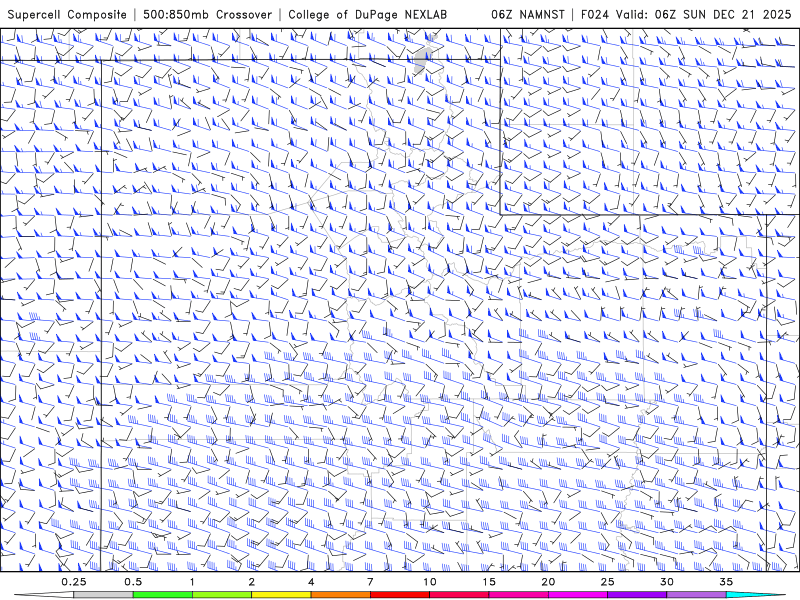This screenshot has height=600, width=800.
Task: Click the 'Supercell Composite' title text
Action: pos(67,14)
